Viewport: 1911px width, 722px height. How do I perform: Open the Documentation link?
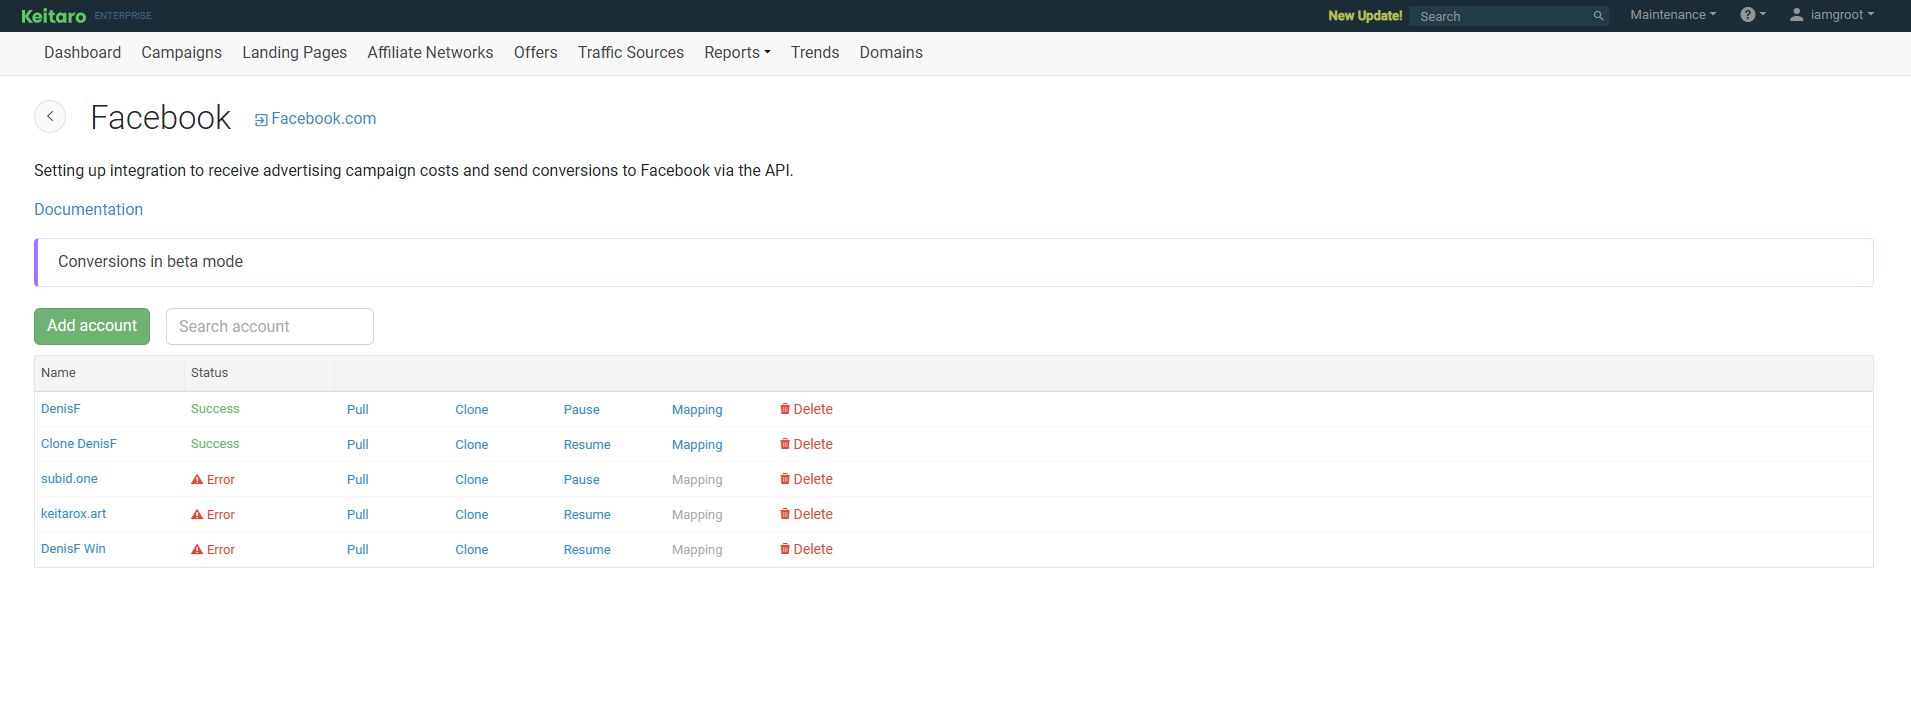point(88,209)
